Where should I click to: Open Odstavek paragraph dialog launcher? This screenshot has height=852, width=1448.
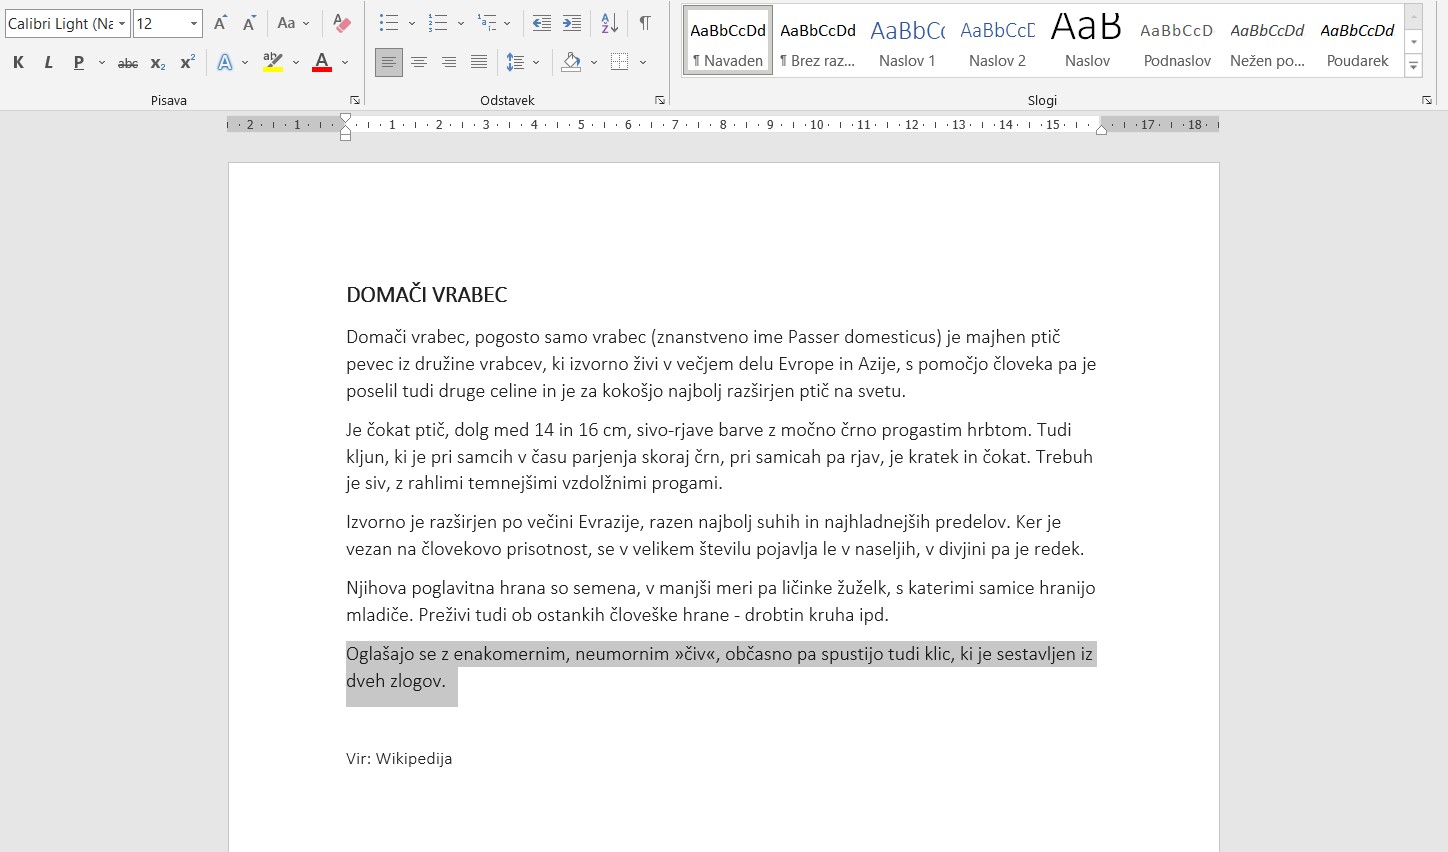[660, 100]
